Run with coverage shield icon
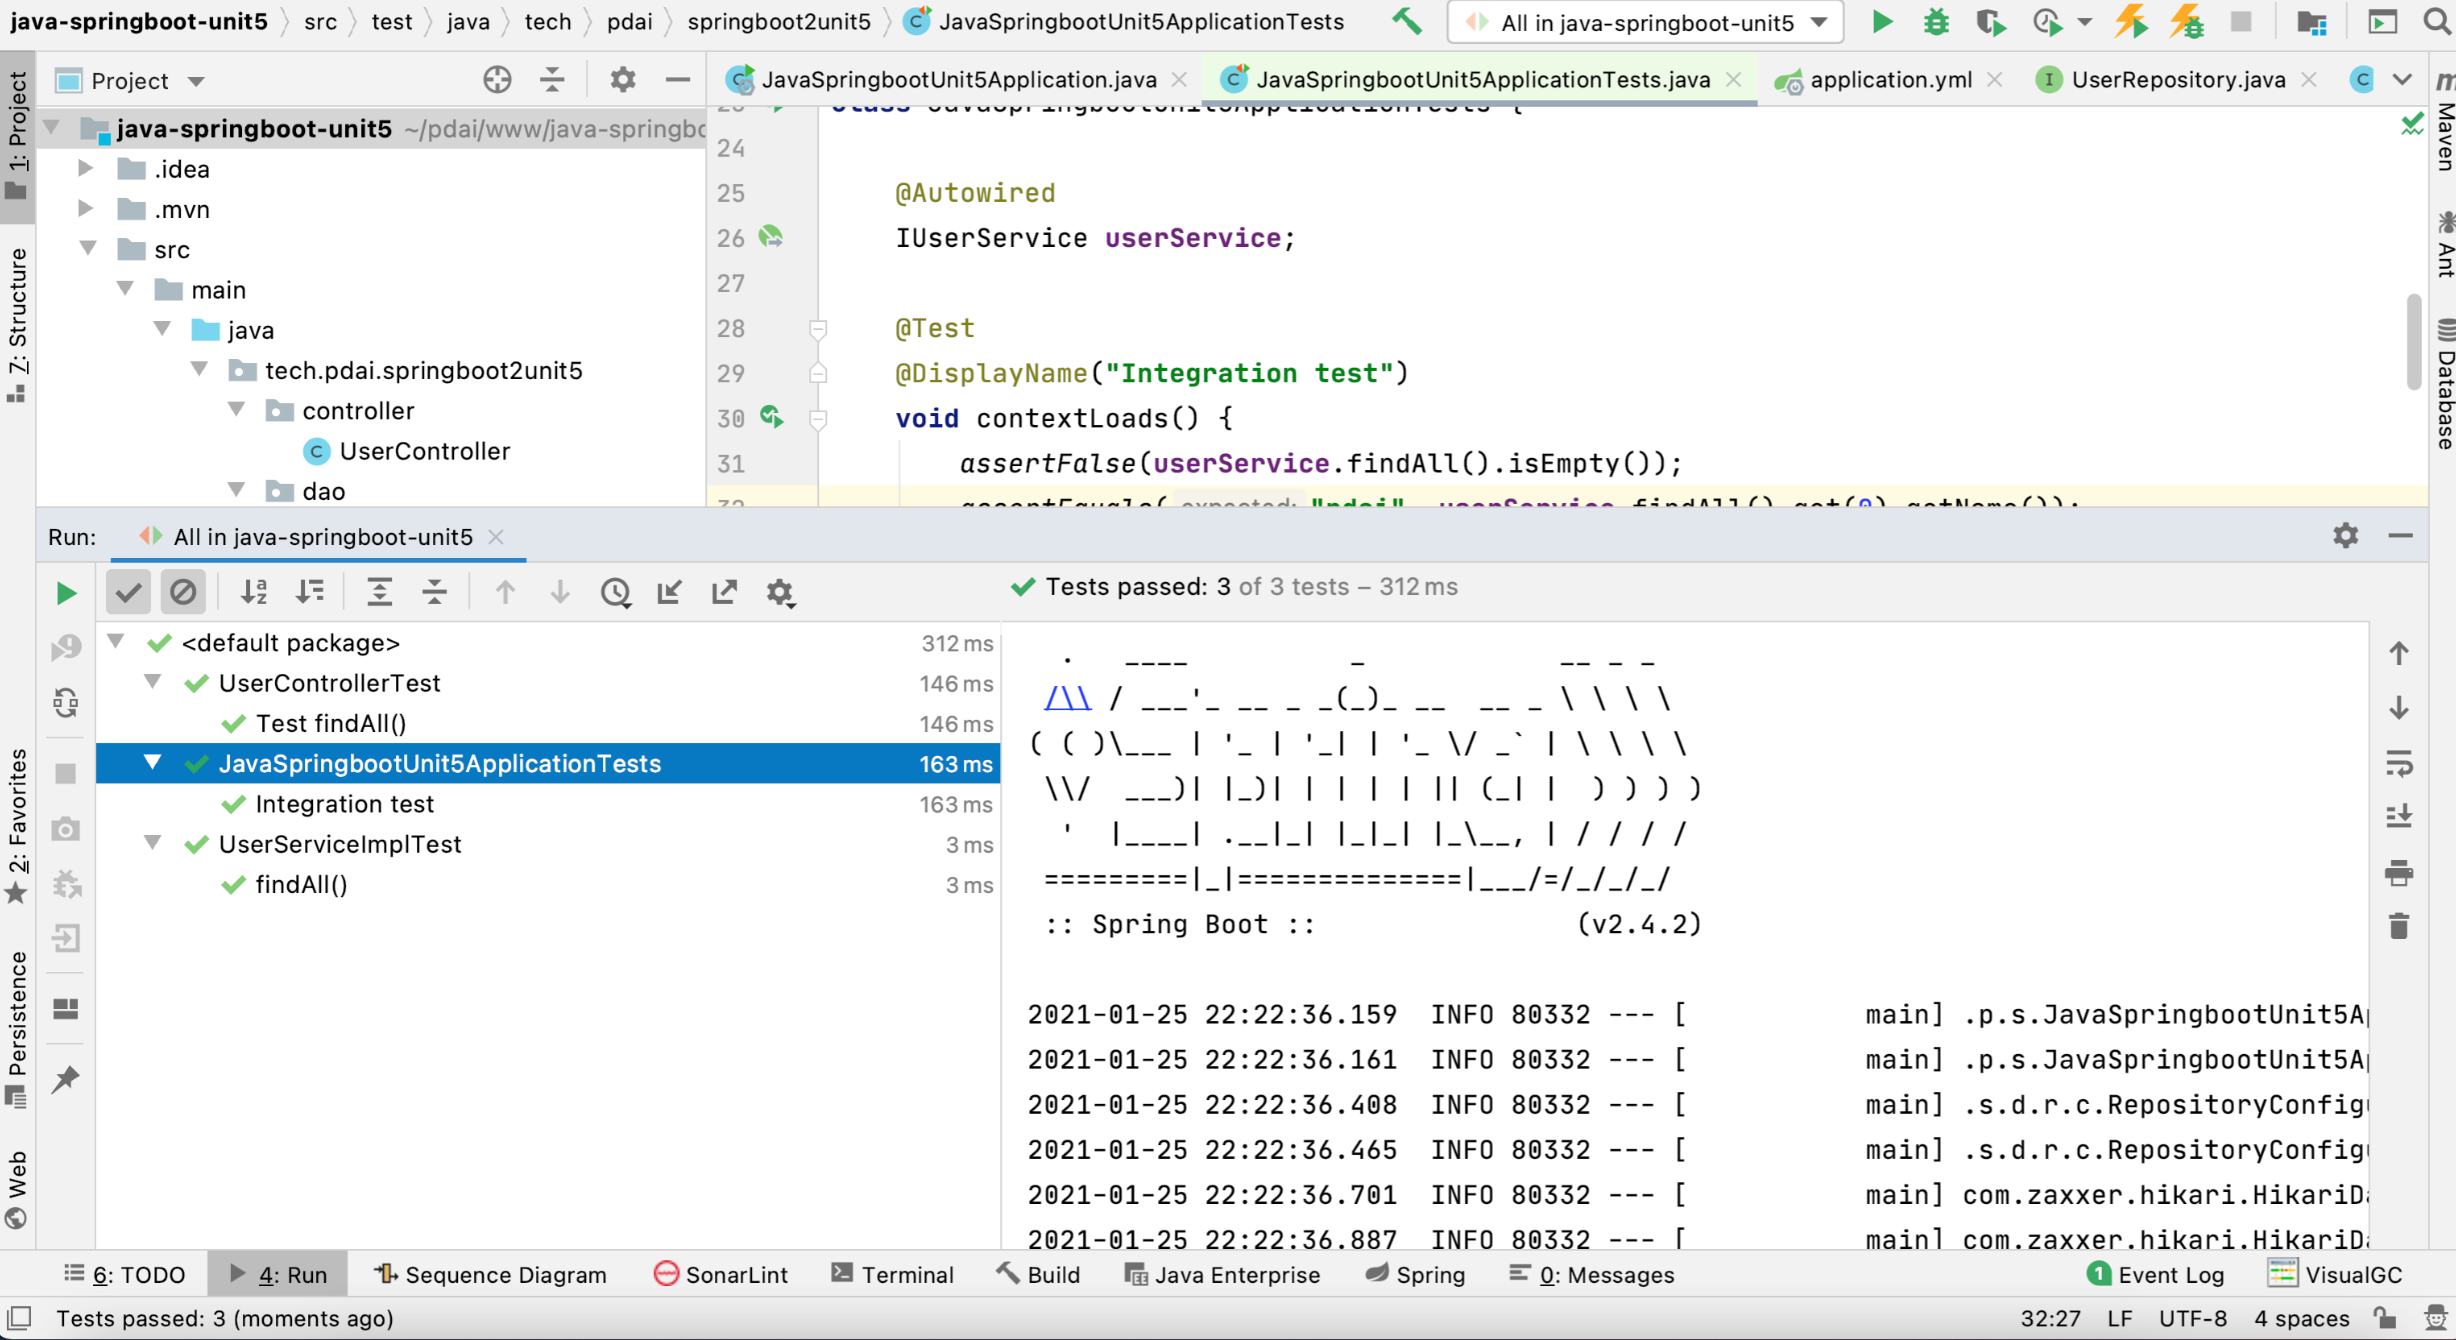 pyautogui.click(x=1990, y=21)
